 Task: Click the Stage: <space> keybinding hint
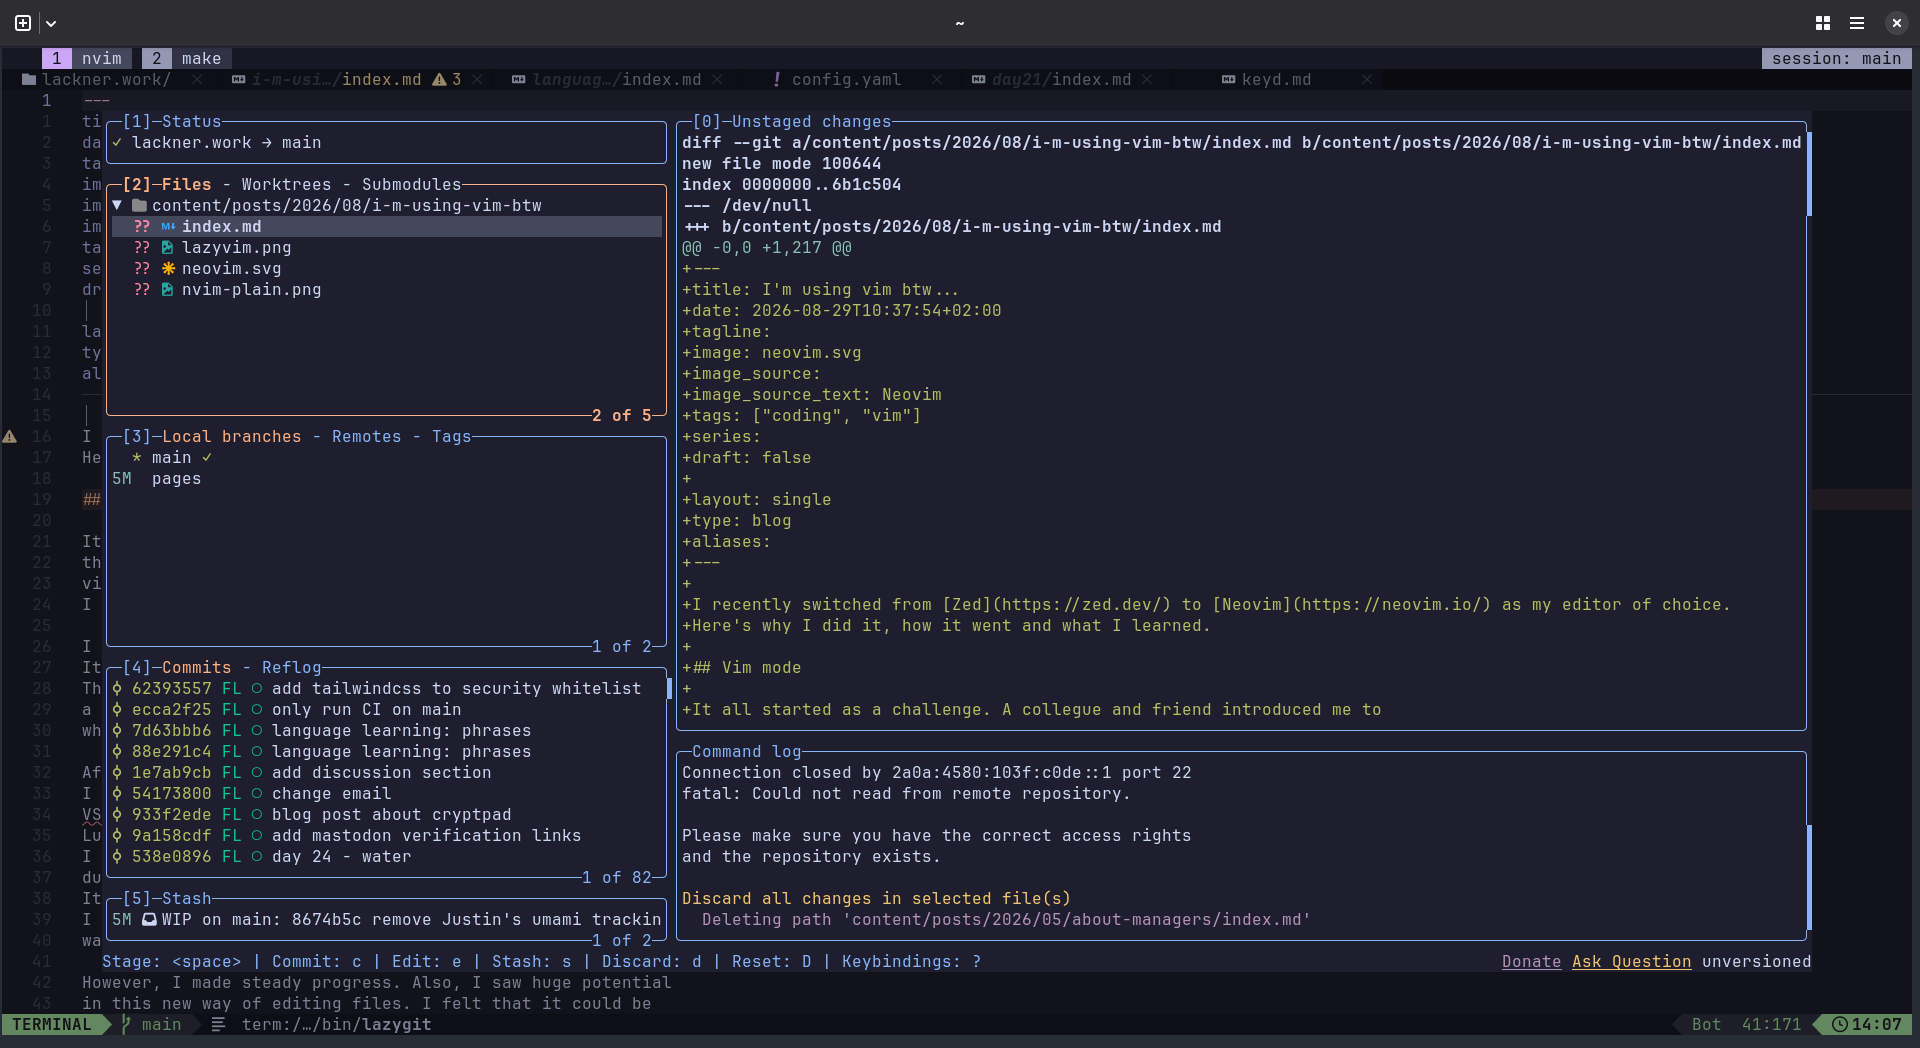point(171,961)
